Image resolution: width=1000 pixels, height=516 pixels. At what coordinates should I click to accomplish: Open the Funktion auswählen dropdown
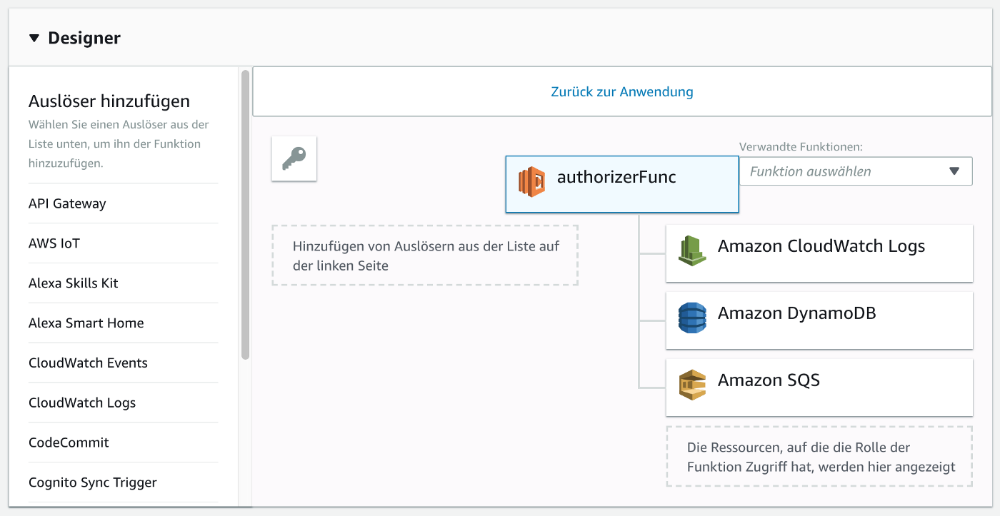click(856, 172)
